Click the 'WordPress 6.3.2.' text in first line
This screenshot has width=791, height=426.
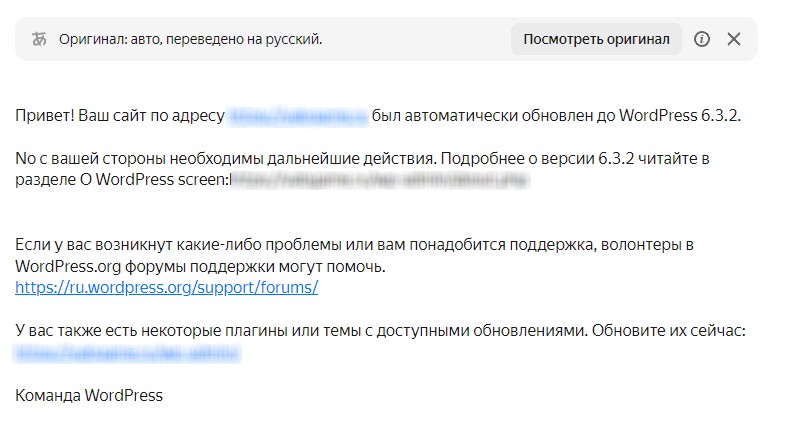680,116
